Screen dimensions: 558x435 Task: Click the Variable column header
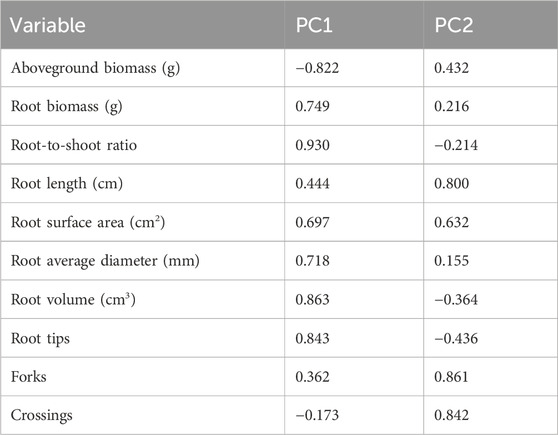click(x=48, y=25)
